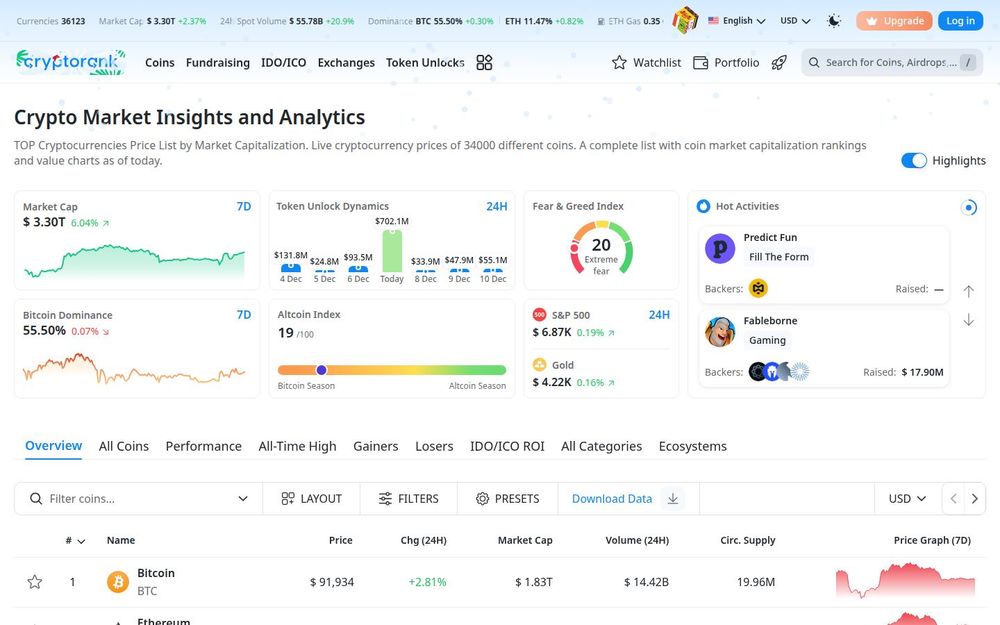Click Hot Activities down arrow
Viewport: 1000px width, 625px height.
pos(968,320)
